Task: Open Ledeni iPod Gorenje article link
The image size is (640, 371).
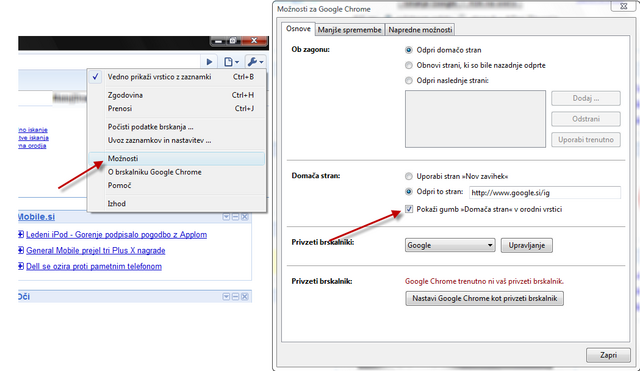Action: click(x=116, y=235)
